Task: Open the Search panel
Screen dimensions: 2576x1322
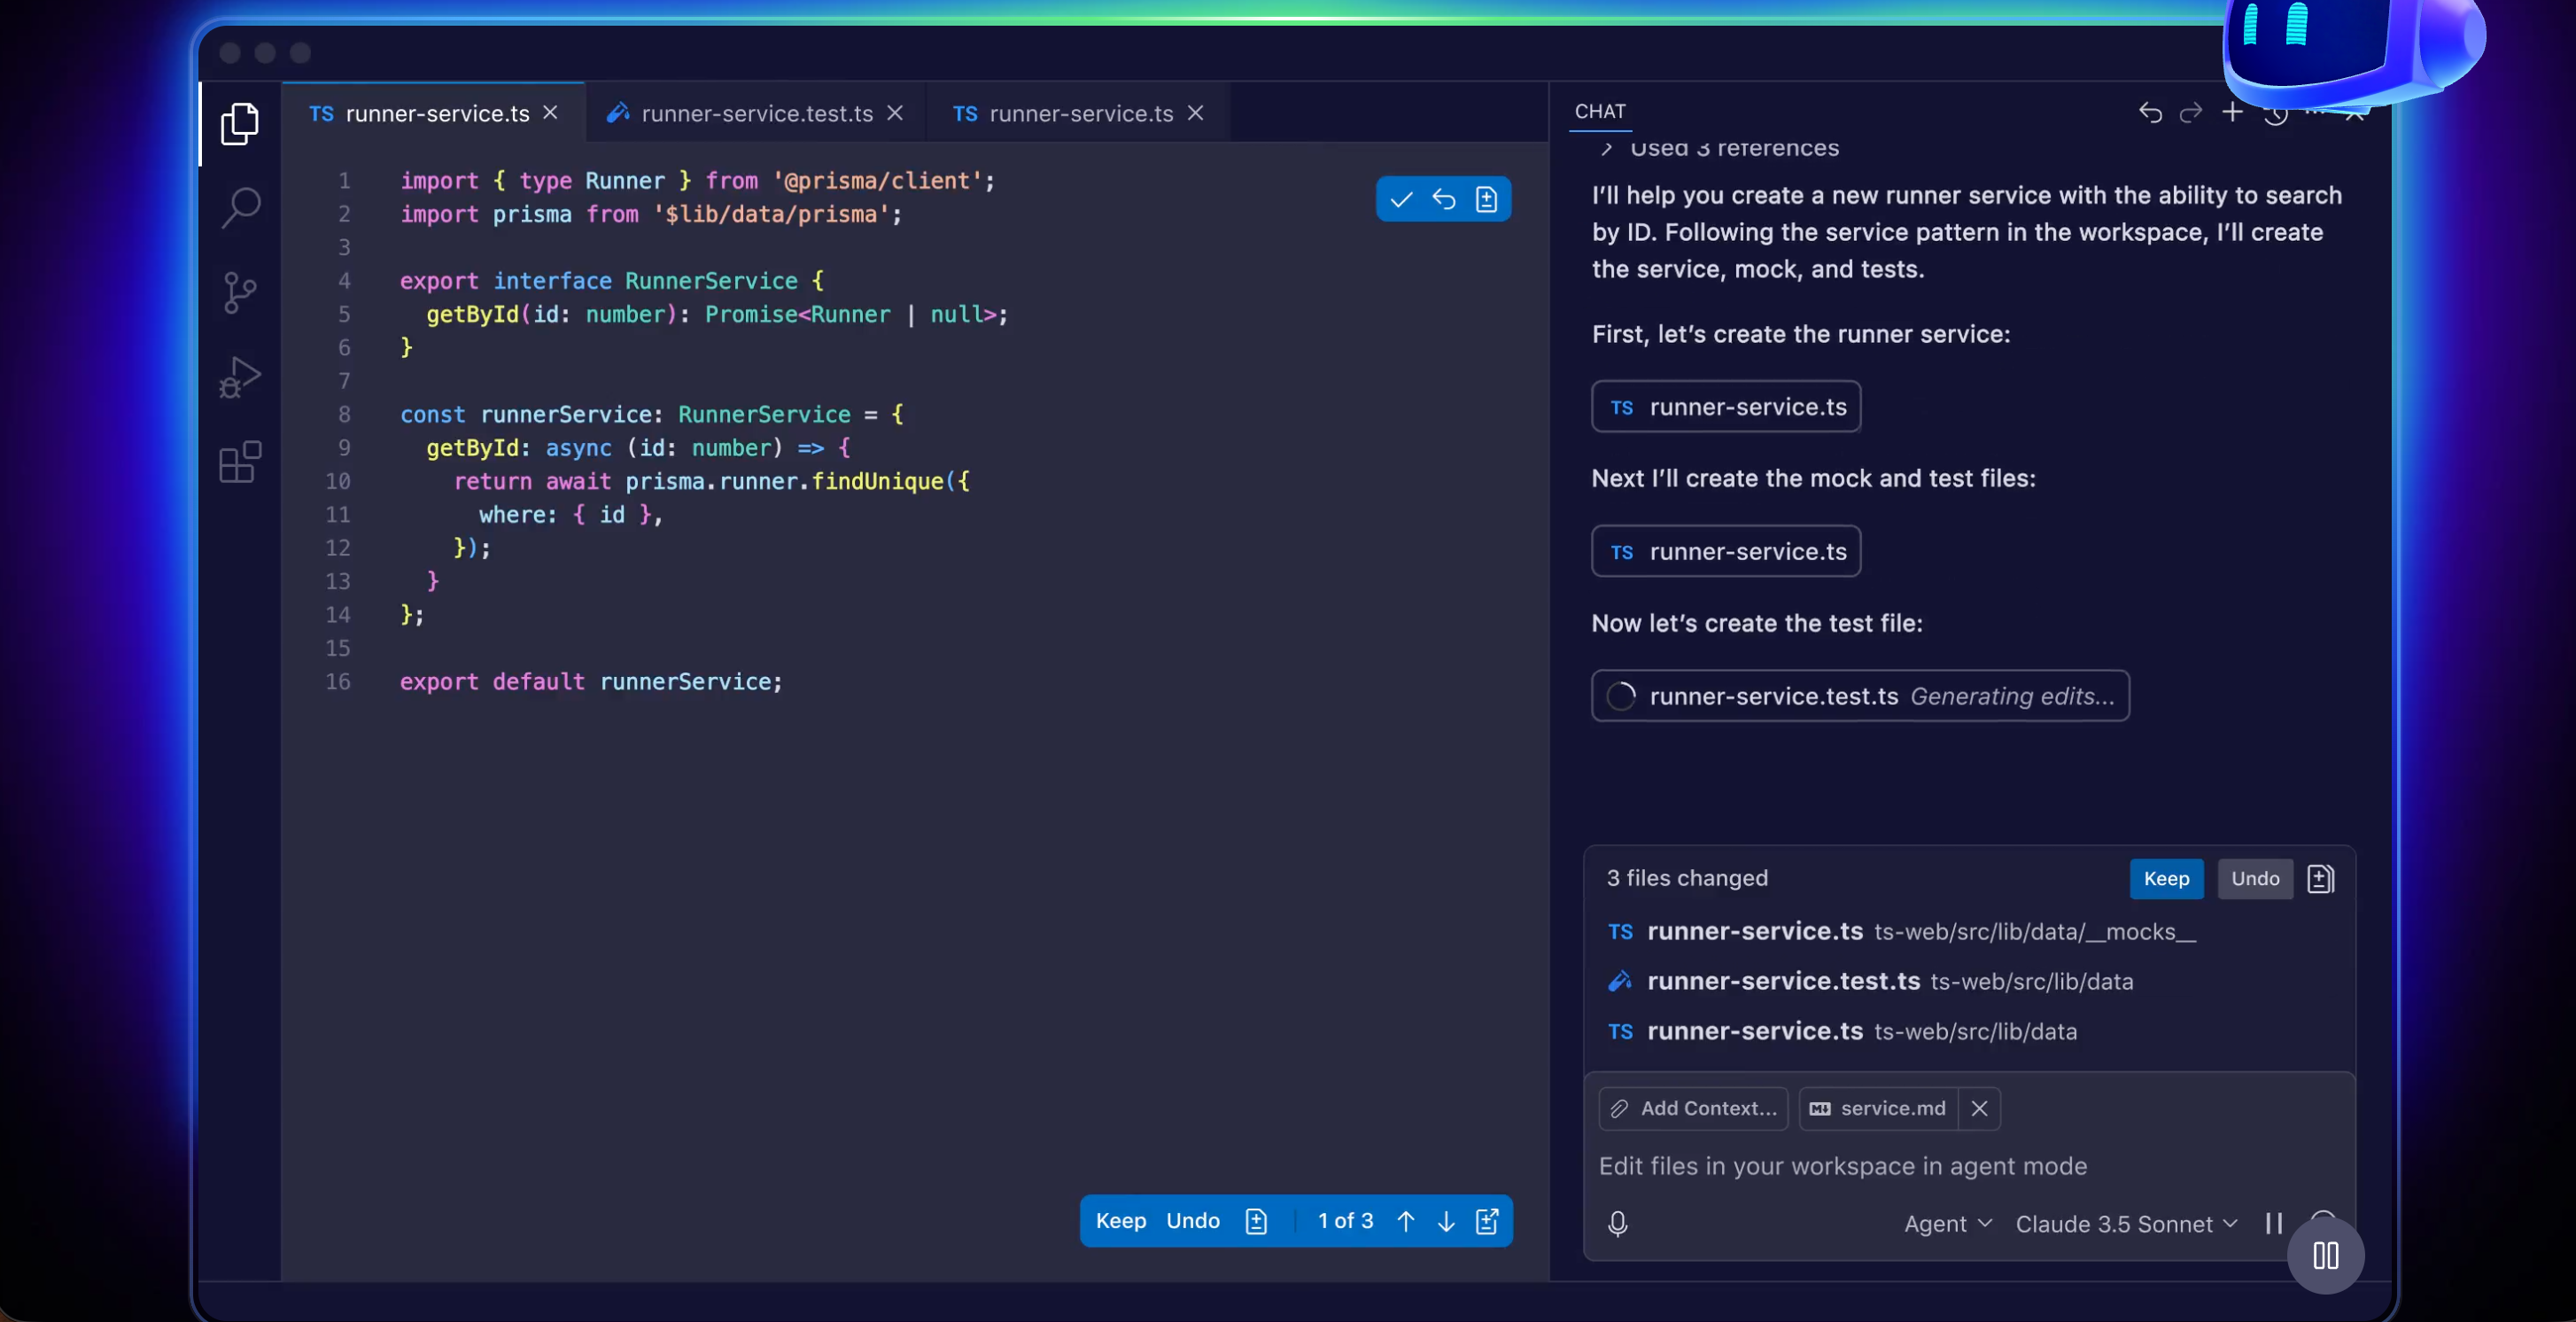Action: tap(239, 207)
